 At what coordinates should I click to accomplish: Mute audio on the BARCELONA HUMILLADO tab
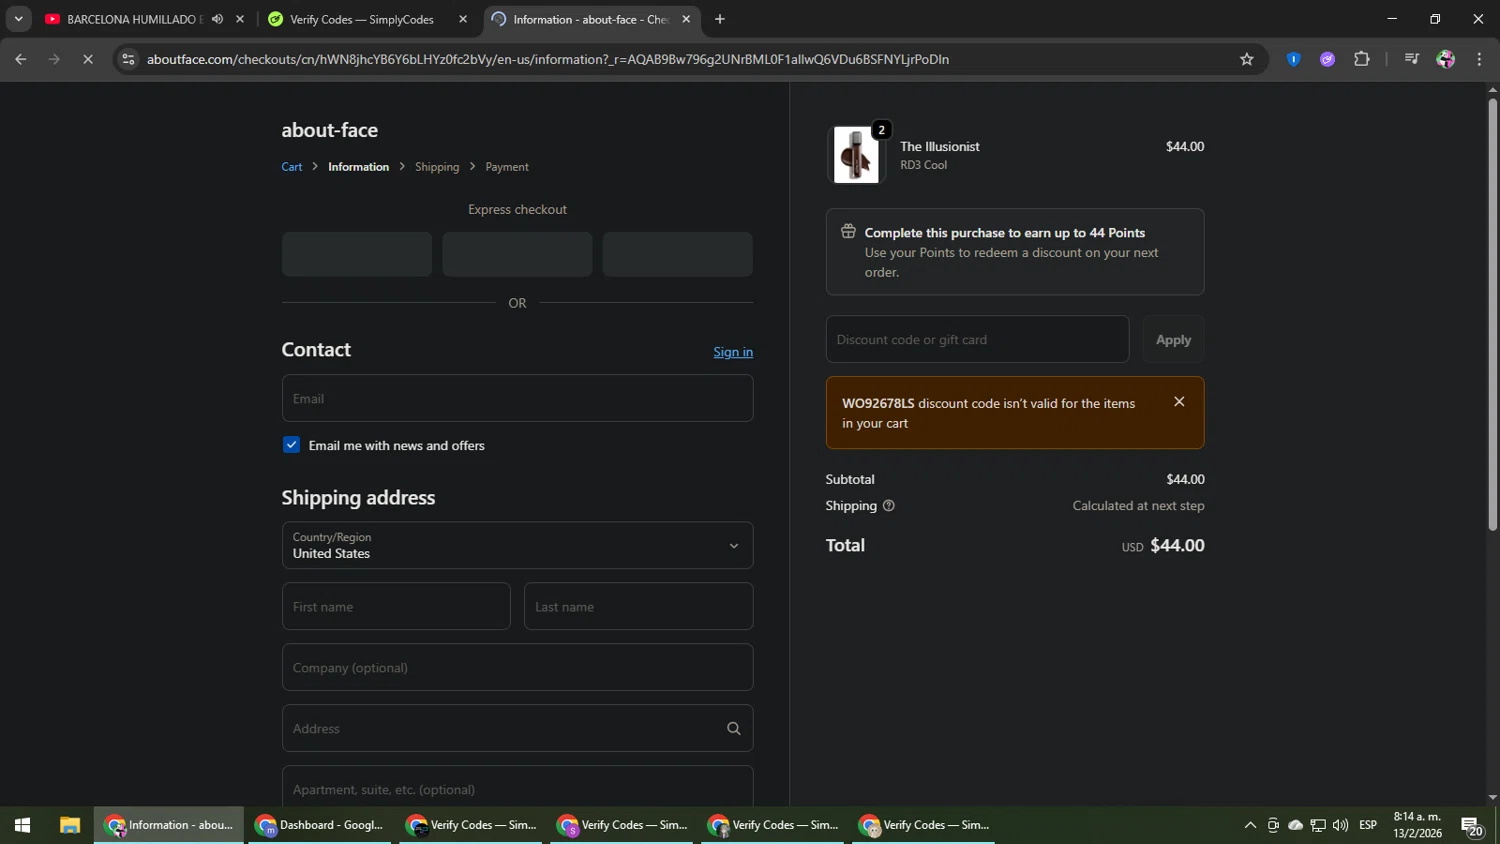217,19
